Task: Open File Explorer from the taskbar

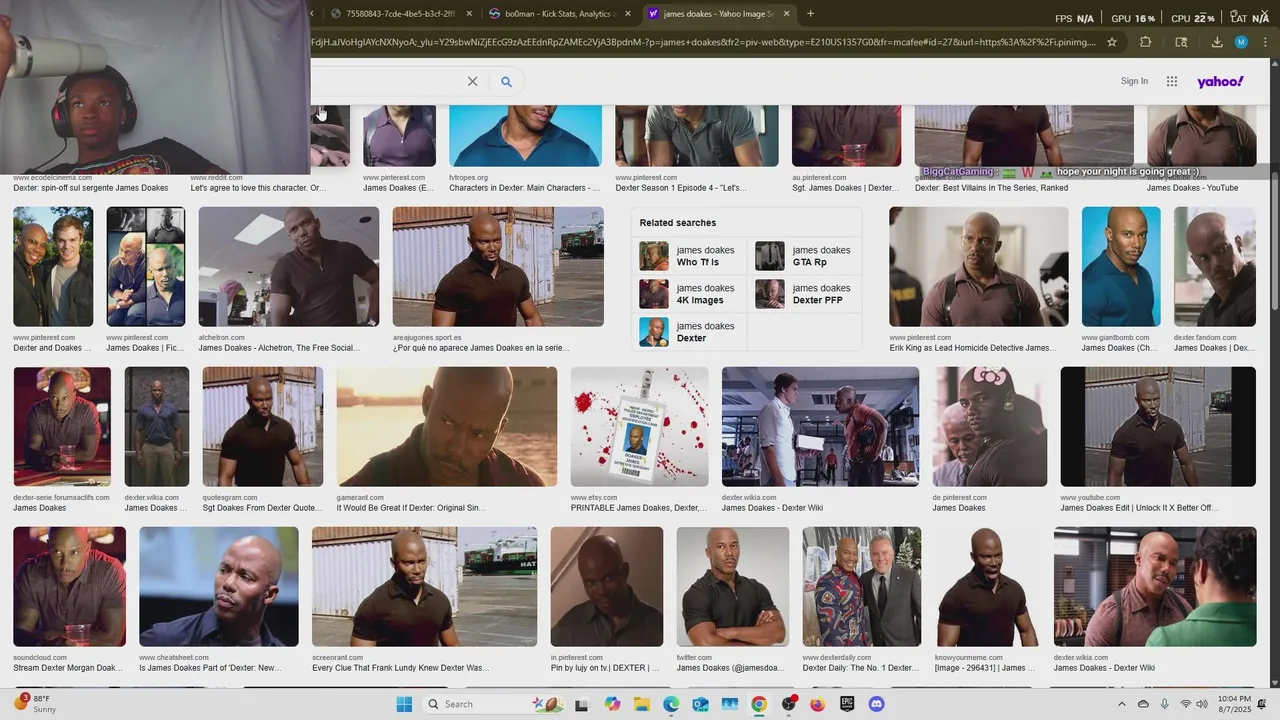Action: click(x=641, y=704)
